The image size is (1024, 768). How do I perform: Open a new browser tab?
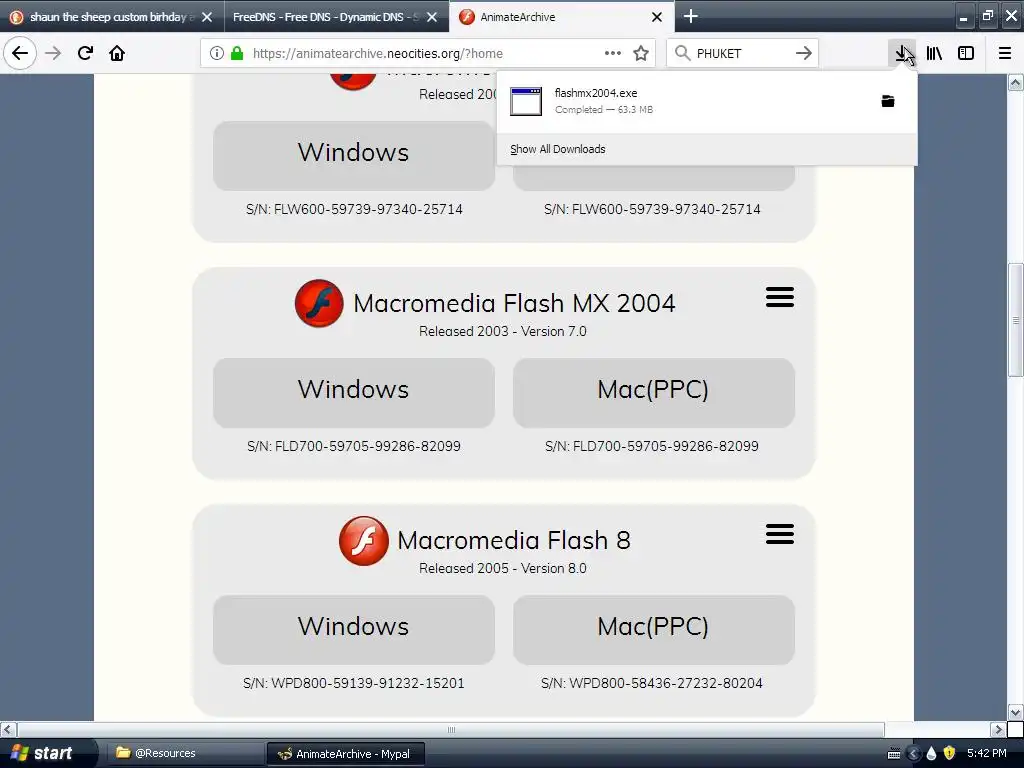pyautogui.click(x=691, y=16)
